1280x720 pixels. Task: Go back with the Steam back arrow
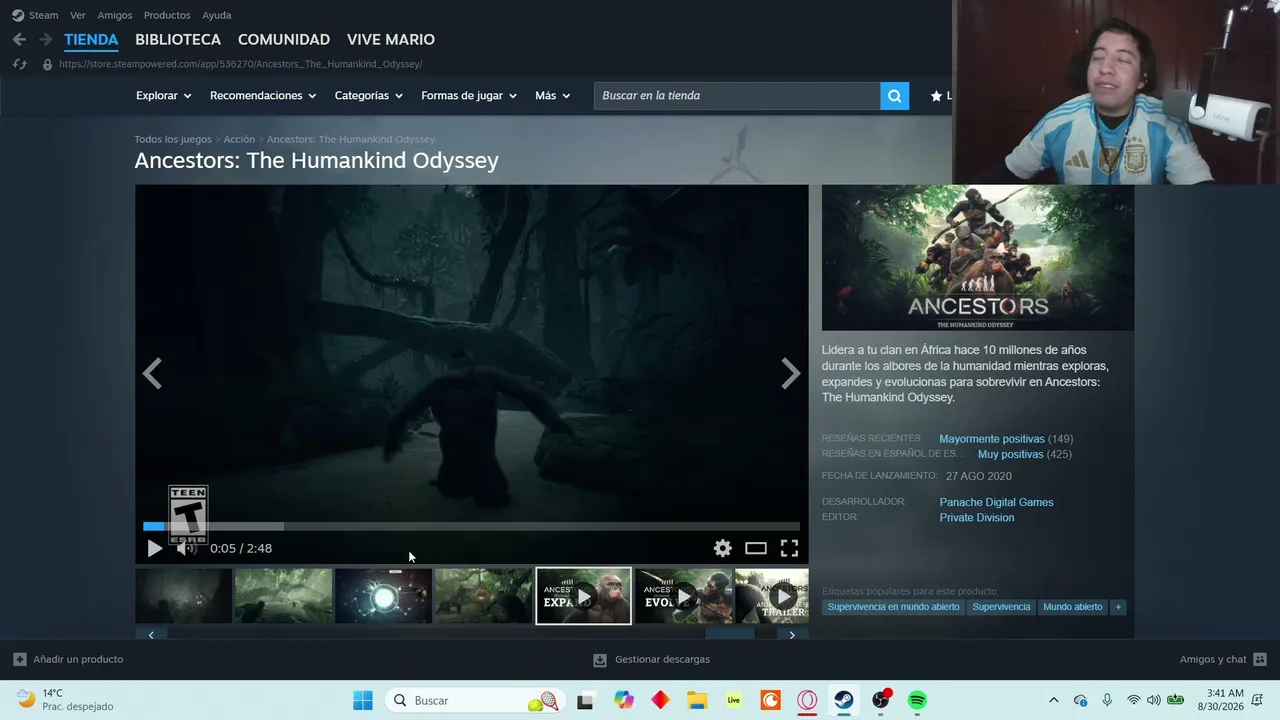(19, 39)
